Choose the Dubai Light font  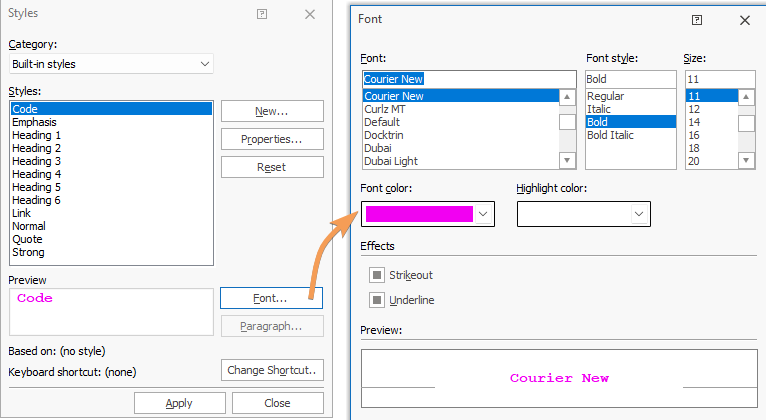(x=391, y=161)
